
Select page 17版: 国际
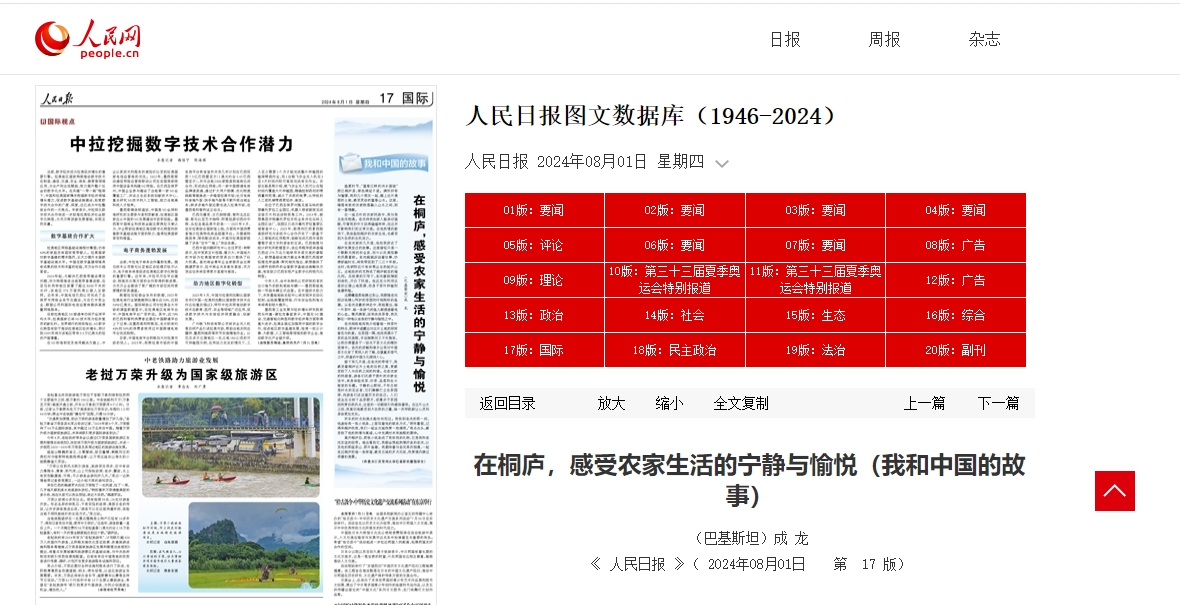534,350
